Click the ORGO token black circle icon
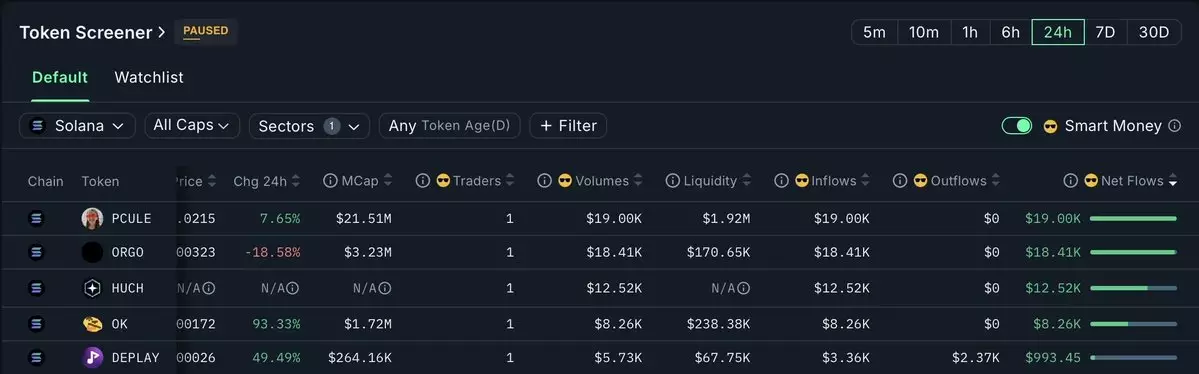Image resolution: width=1199 pixels, height=374 pixels. (93, 252)
